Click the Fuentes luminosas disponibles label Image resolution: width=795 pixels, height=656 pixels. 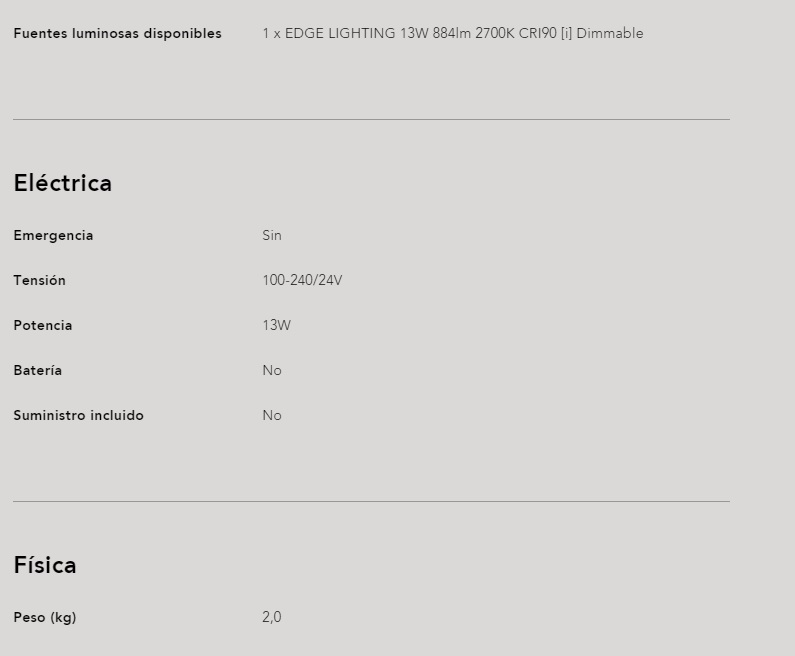click(x=118, y=33)
